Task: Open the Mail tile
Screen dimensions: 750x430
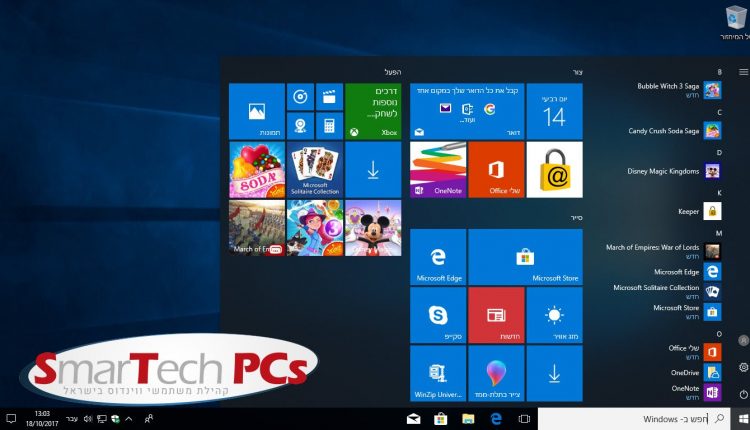Action: [x=467, y=111]
